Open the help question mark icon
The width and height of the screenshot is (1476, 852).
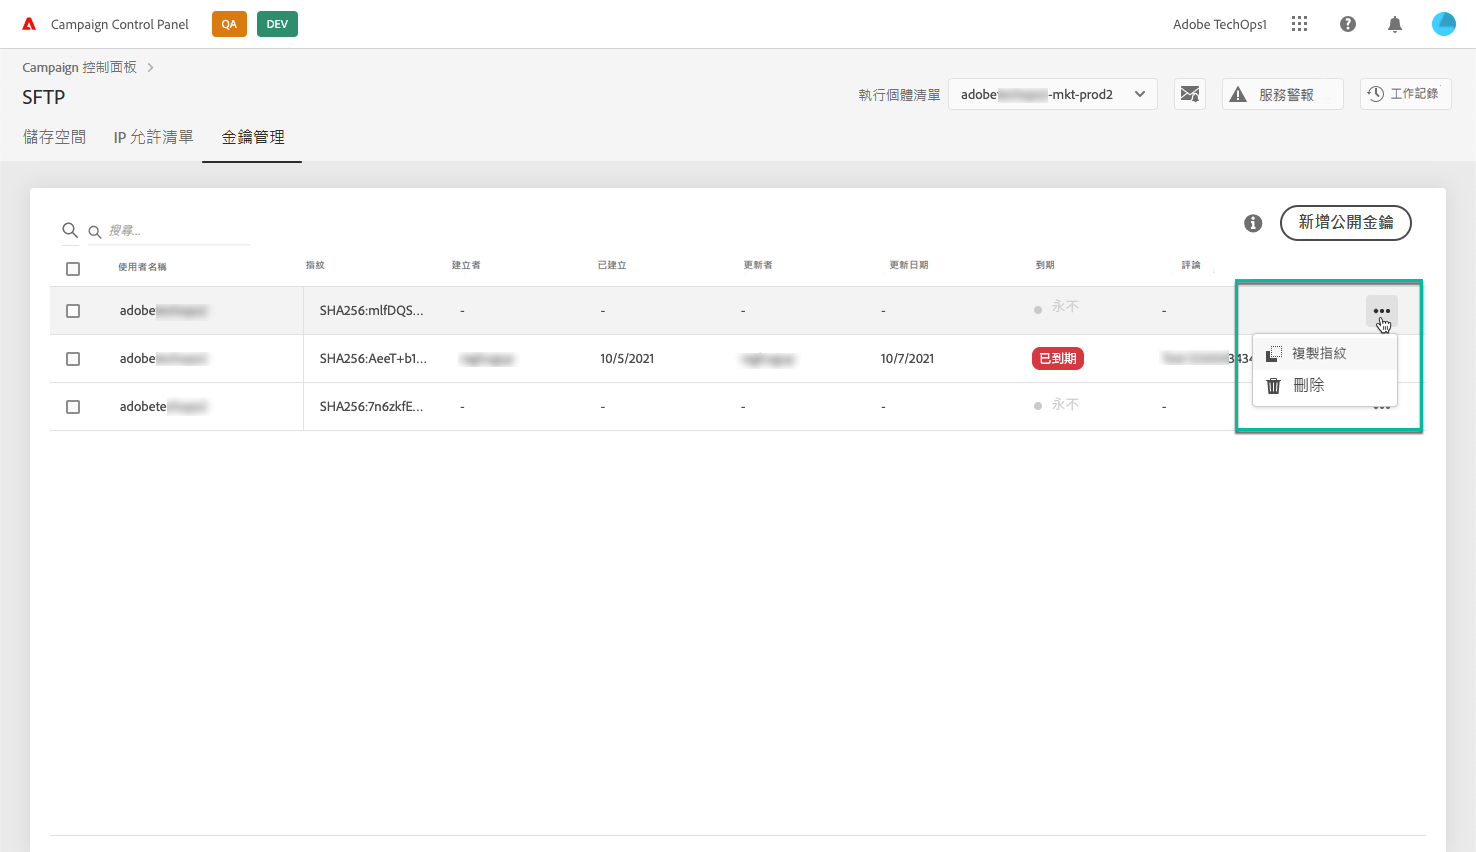[1348, 24]
